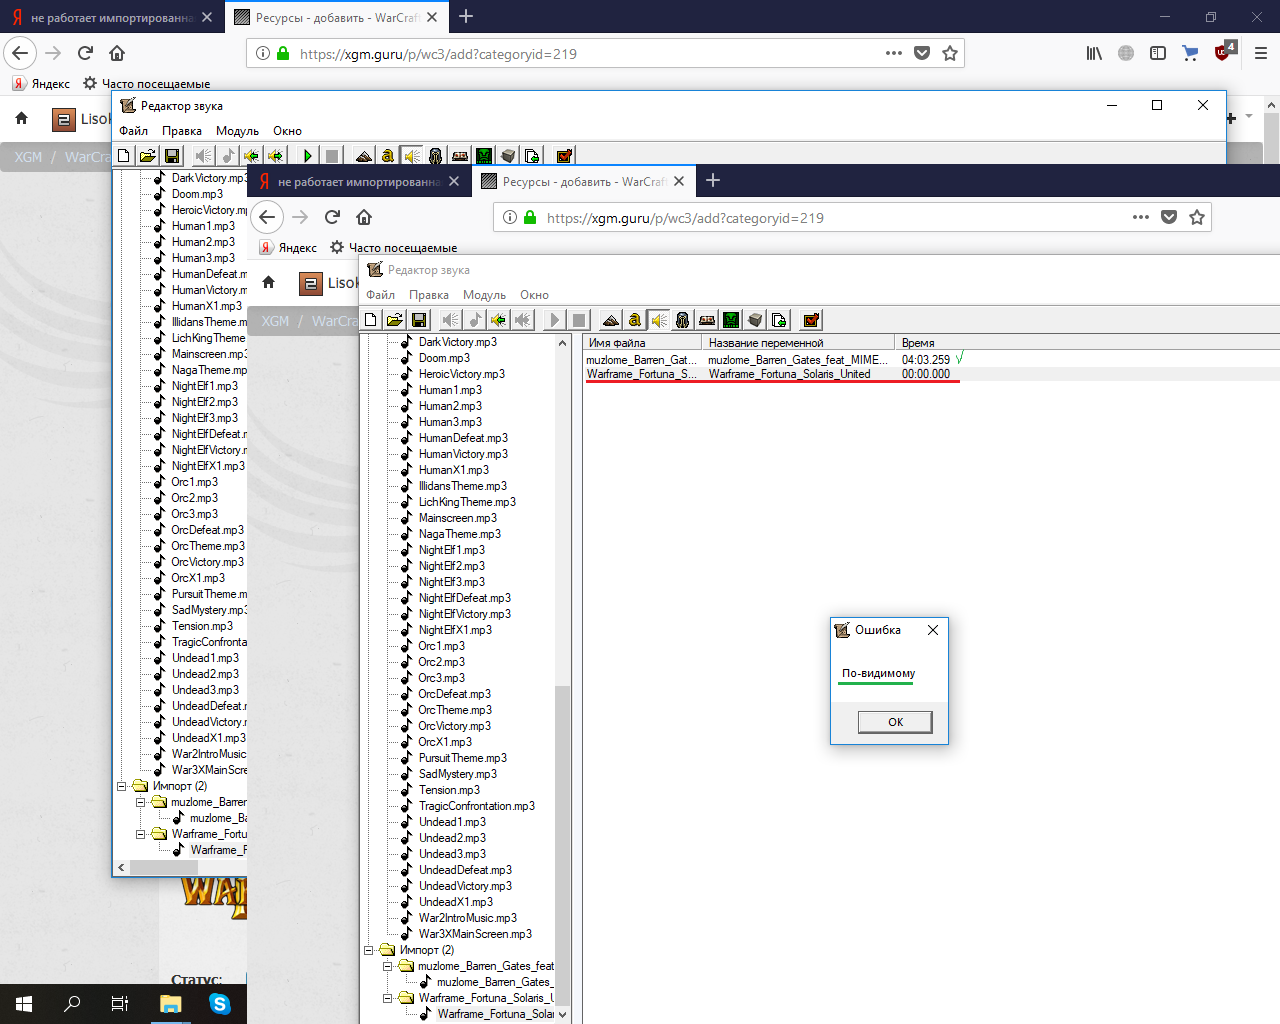Open Windows Start menu
1280x1024 pixels.
[24, 1004]
